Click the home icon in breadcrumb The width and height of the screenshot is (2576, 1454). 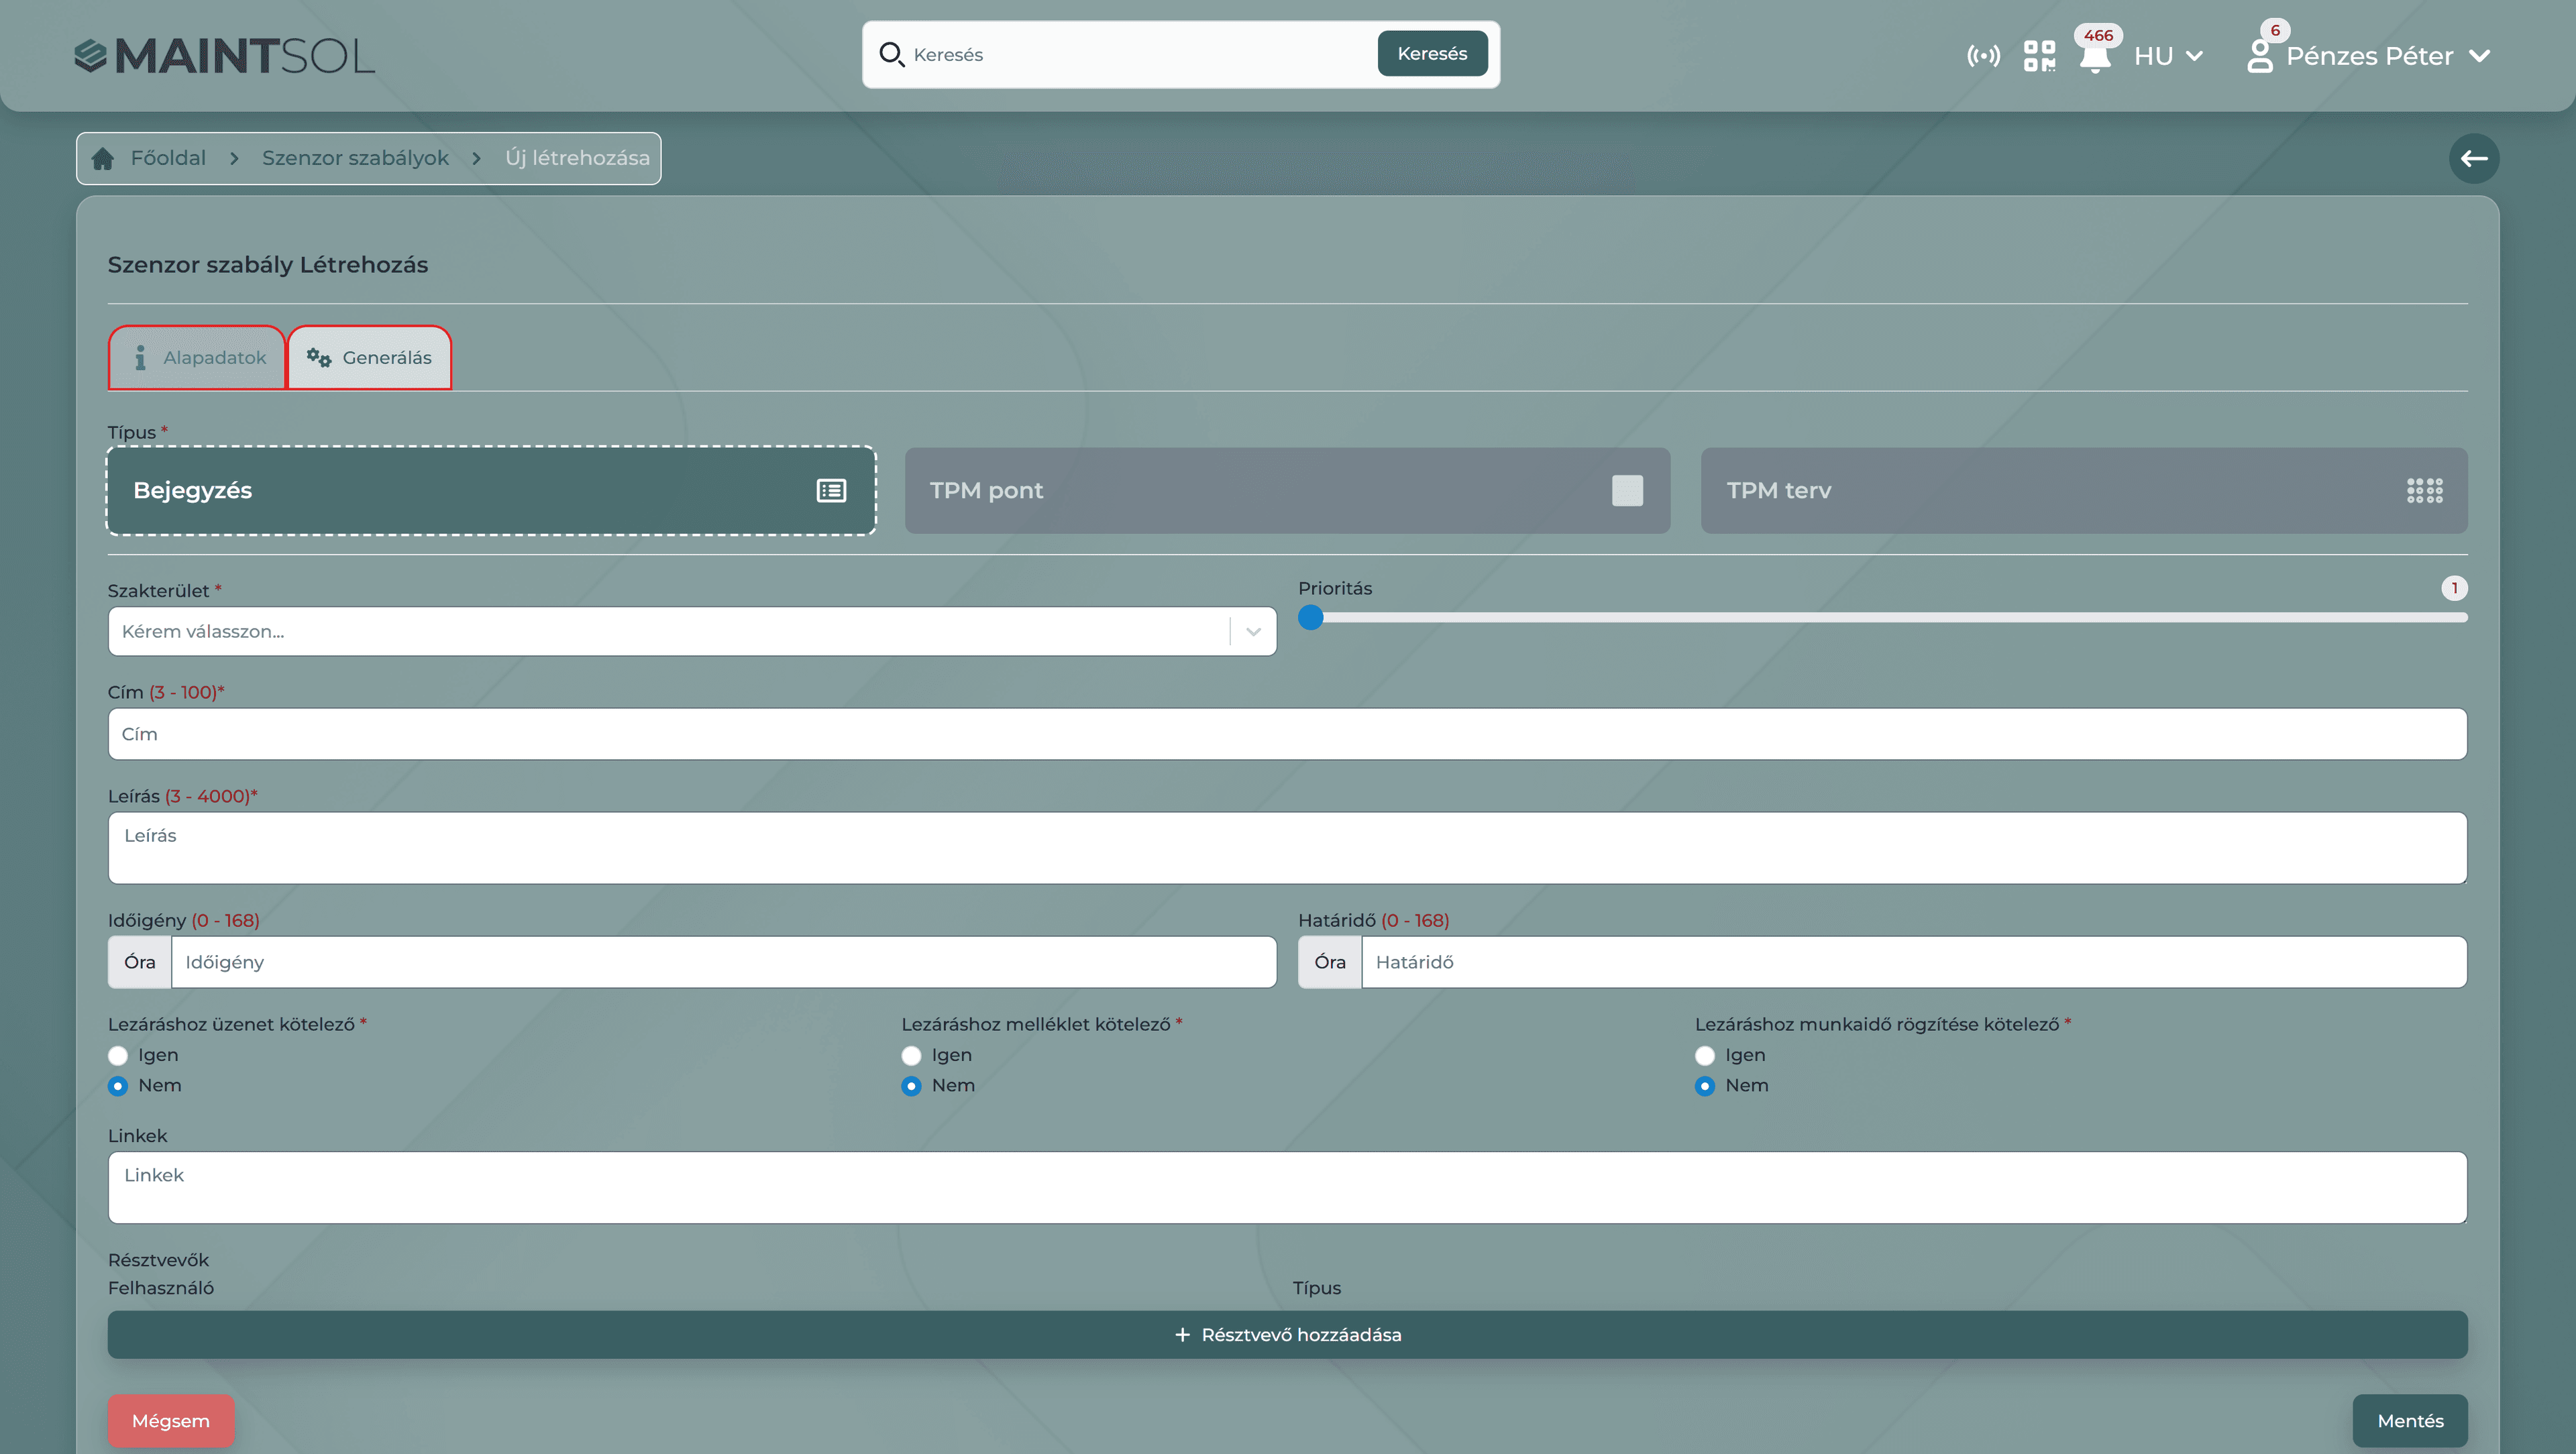coord(103,159)
